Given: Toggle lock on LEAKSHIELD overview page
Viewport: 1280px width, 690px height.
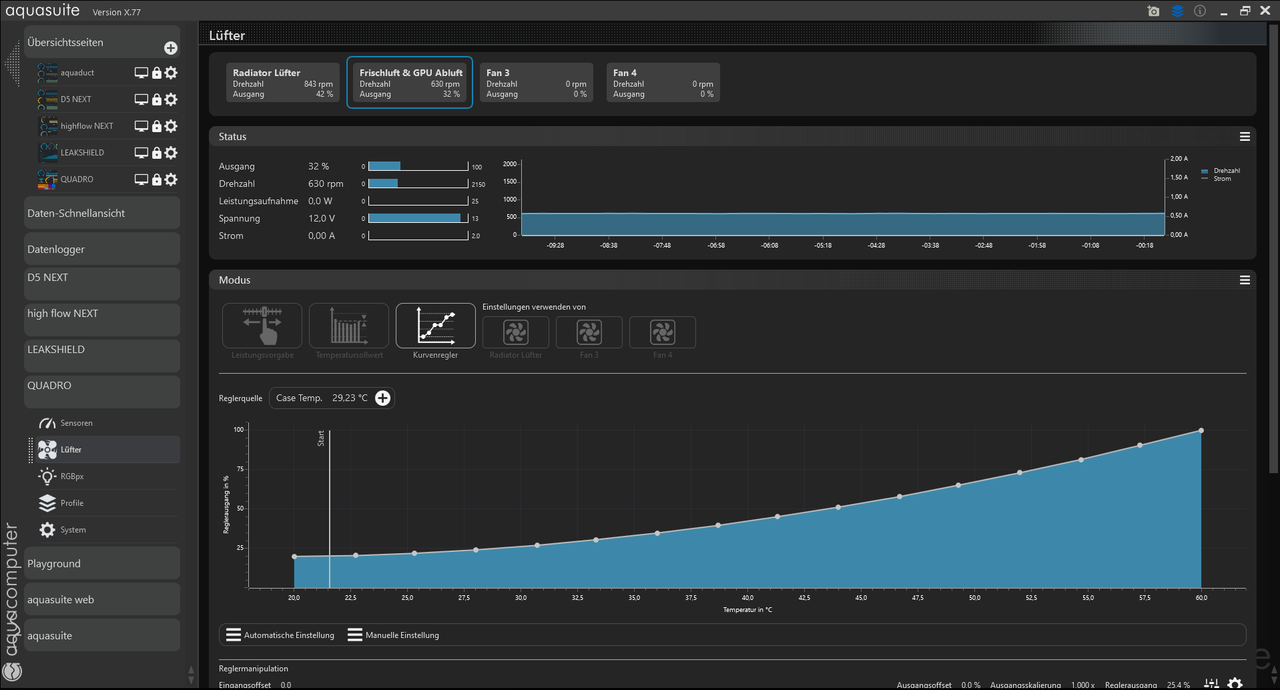Looking at the screenshot, I should point(156,152).
